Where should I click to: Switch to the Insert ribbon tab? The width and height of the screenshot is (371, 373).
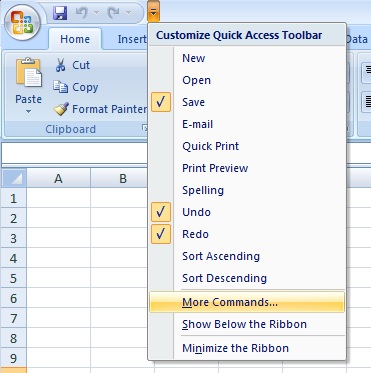pyautogui.click(x=132, y=39)
